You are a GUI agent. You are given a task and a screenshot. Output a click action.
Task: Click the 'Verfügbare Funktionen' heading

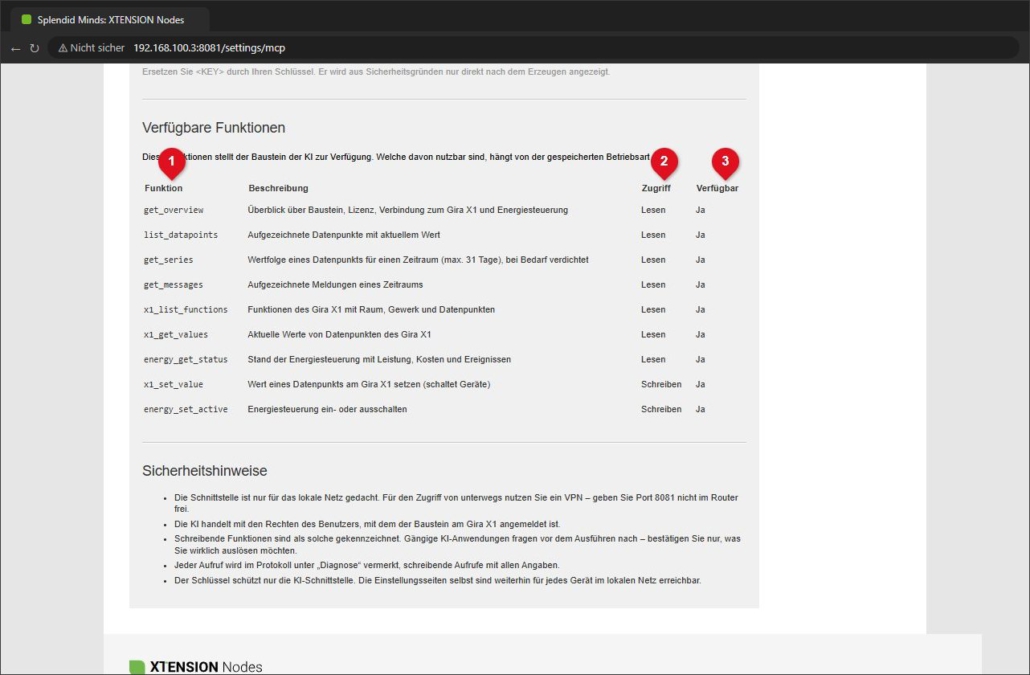click(213, 127)
